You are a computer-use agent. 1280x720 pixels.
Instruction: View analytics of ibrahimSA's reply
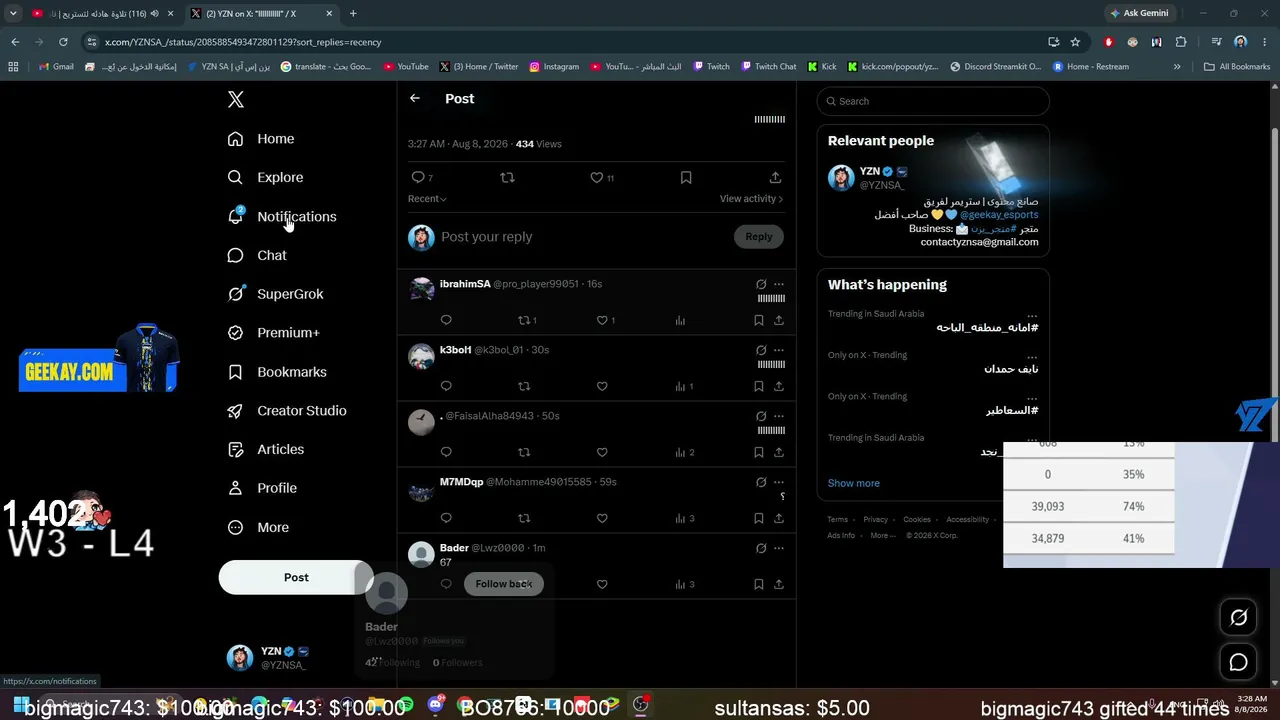[x=680, y=320]
